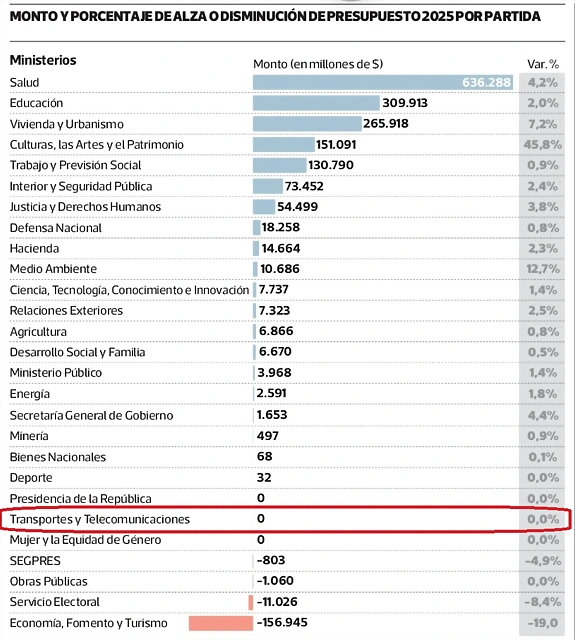Select the Defensa Nacional row label

[x=56, y=228]
